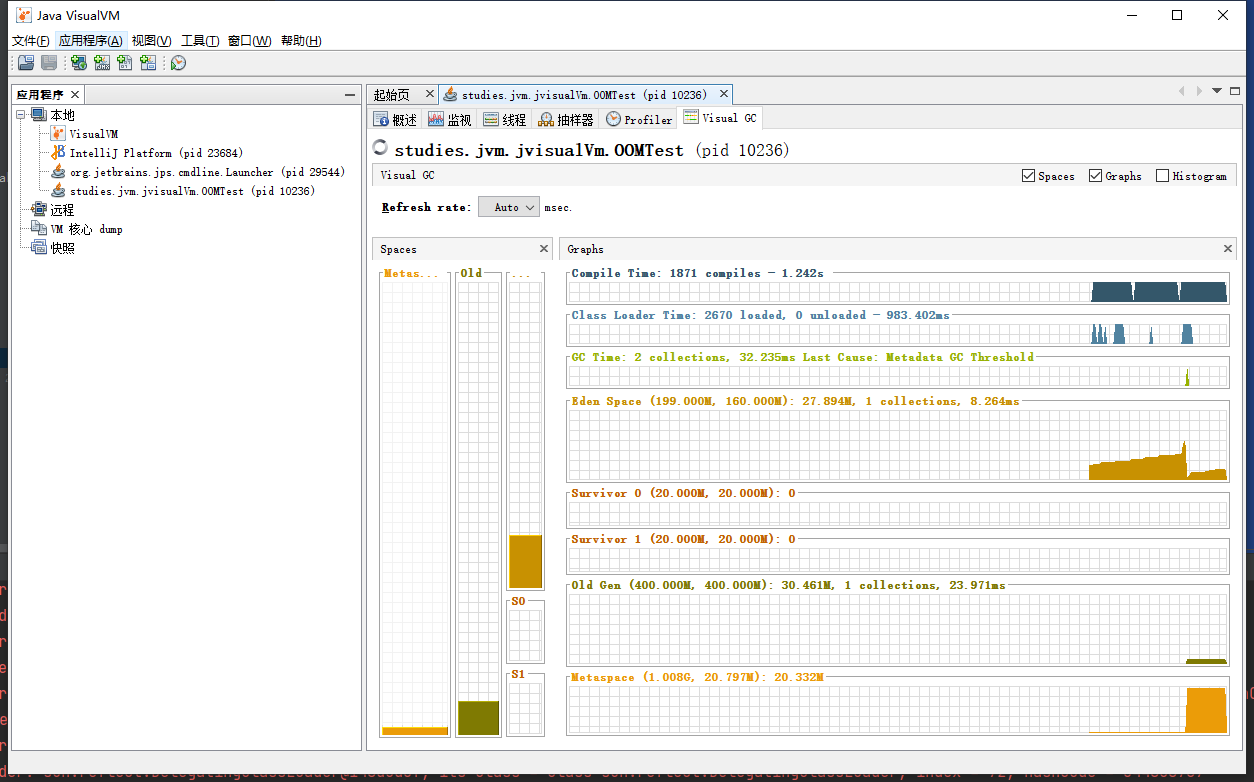Select the VM 核心 dump tree node
Image resolution: width=1254 pixels, height=782 pixels.
coord(87,229)
